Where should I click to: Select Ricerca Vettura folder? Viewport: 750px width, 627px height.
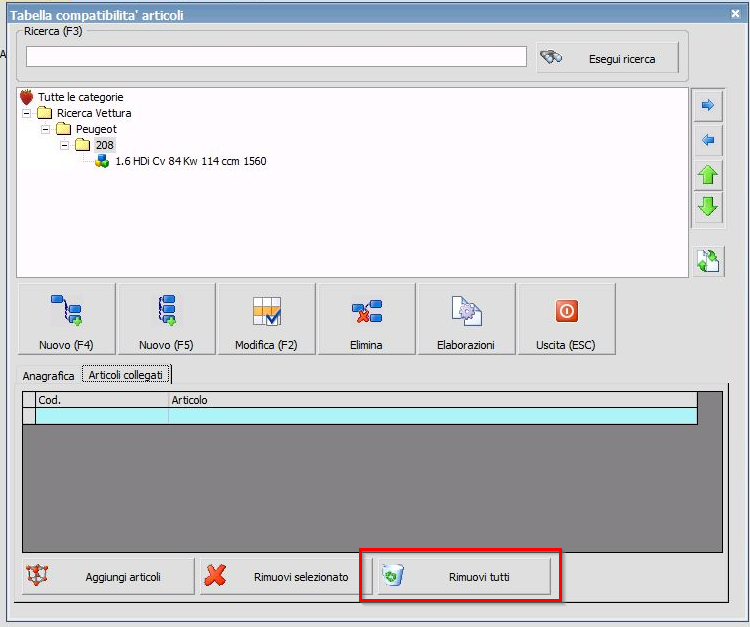tap(94, 113)
